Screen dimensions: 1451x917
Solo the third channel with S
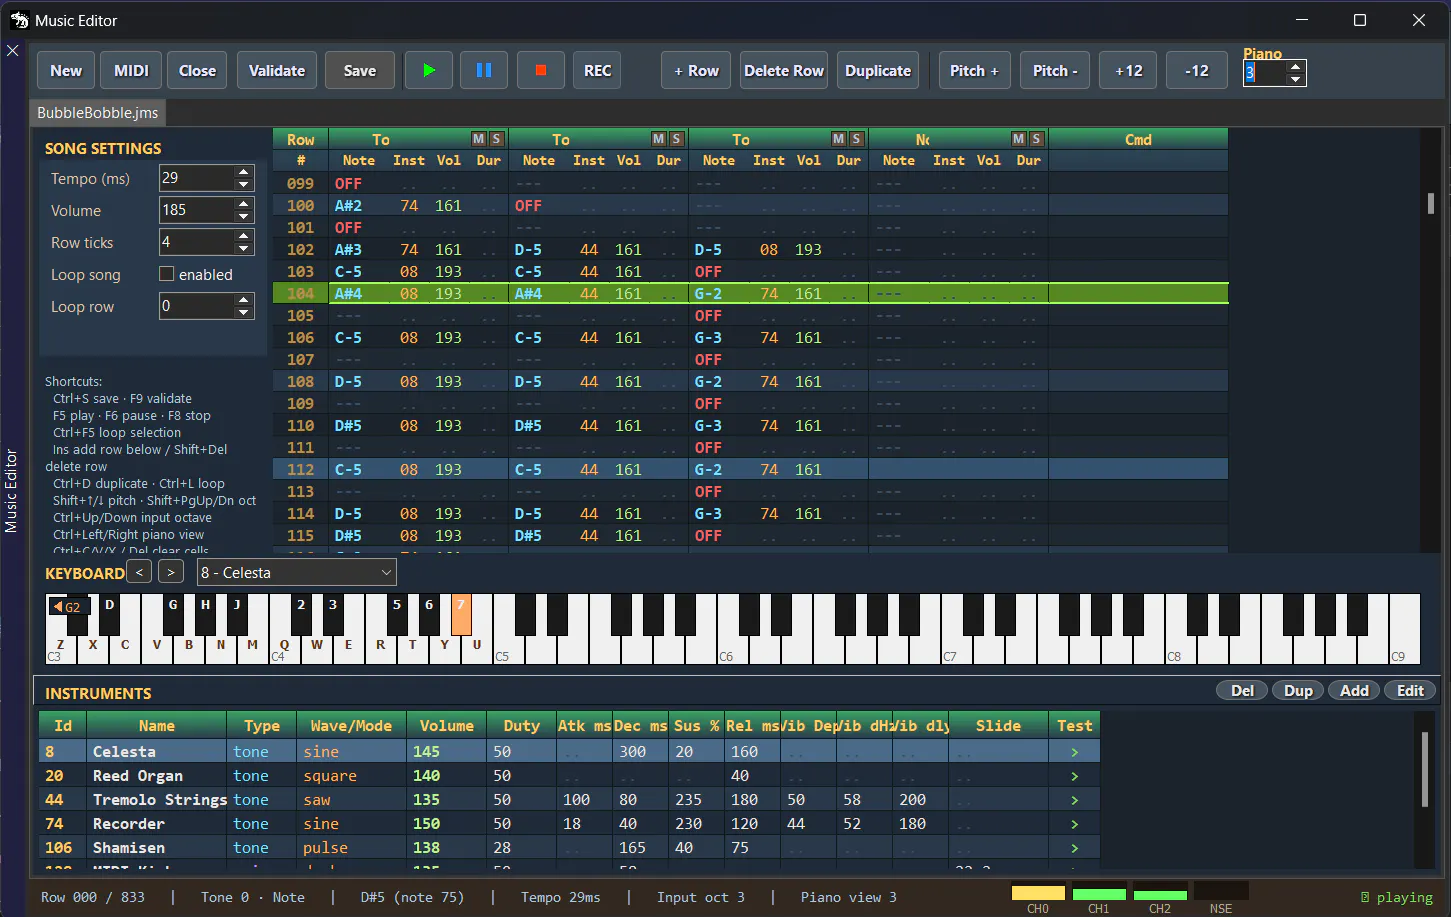856,139
